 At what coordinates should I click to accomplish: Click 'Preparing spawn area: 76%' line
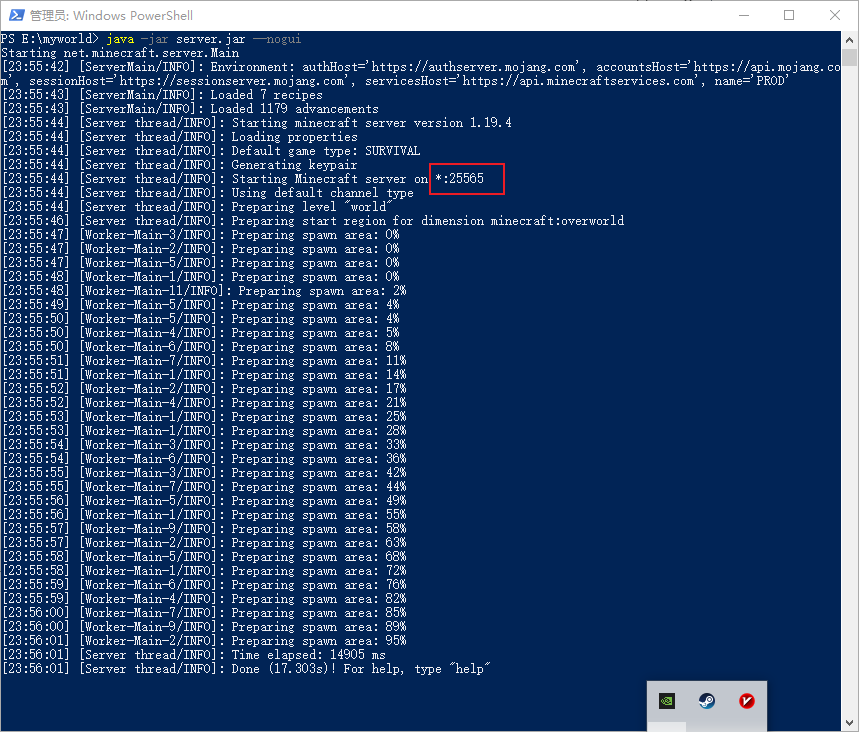click(x=204, y=585)
